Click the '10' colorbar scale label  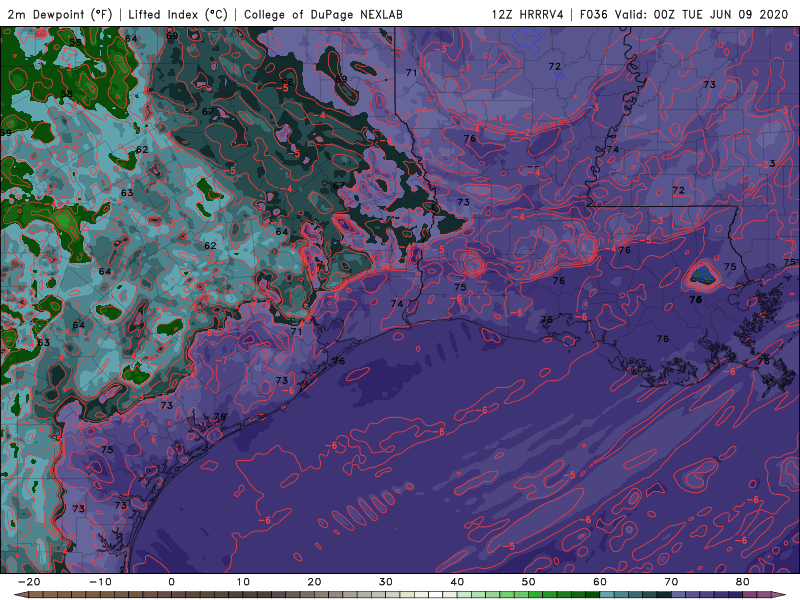tap(243, 582)
